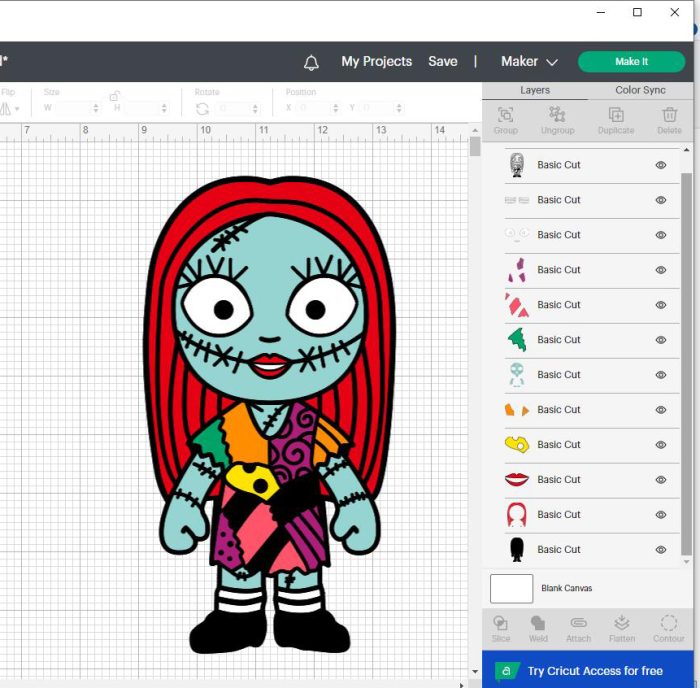Click the Flip tool icon
The image size is (700, 688).
5,108
